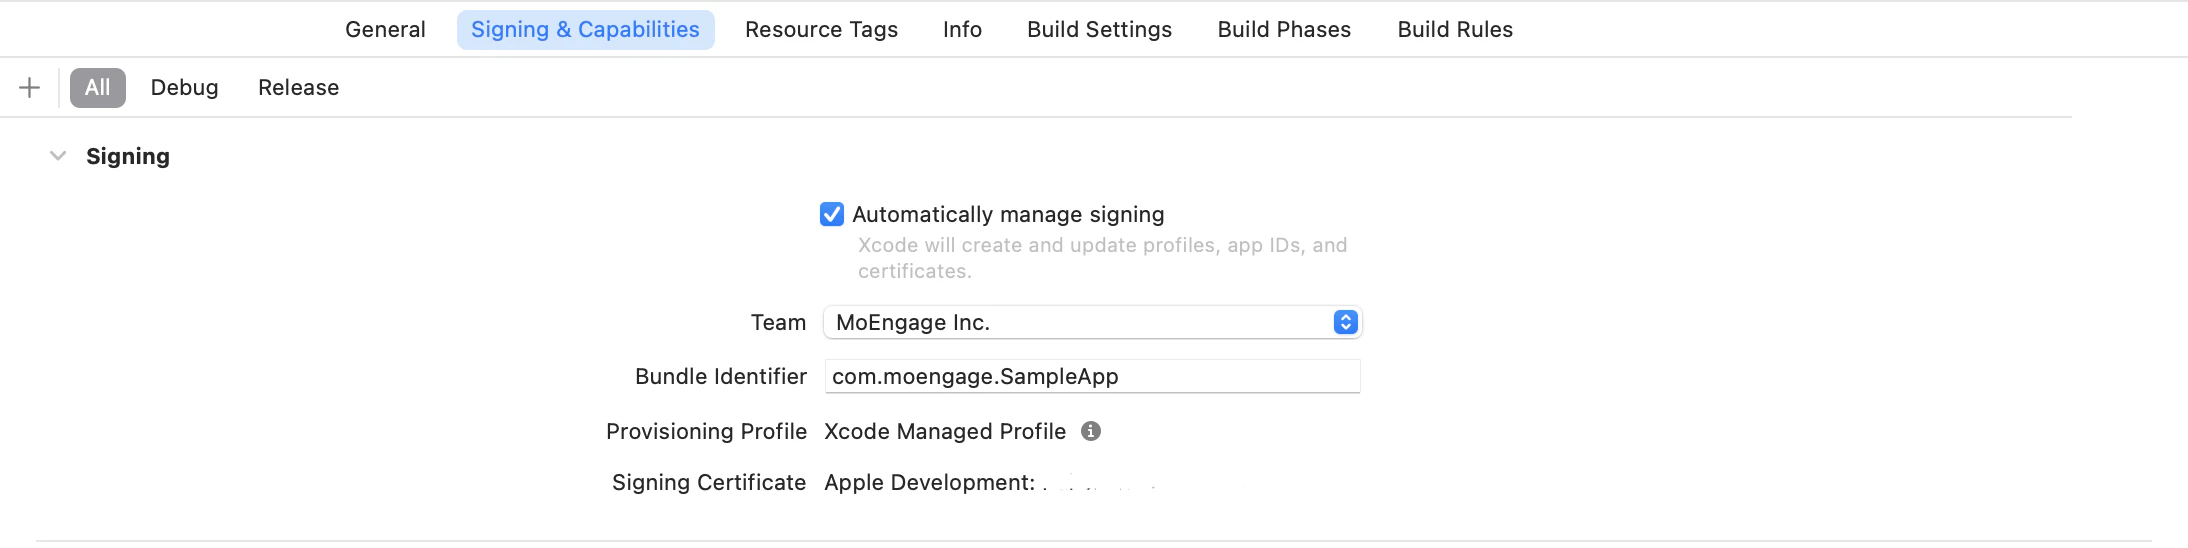This screenshot has height=548, width=2188.
Task: Open the Build Rules tab
Action: (1455, 30)
